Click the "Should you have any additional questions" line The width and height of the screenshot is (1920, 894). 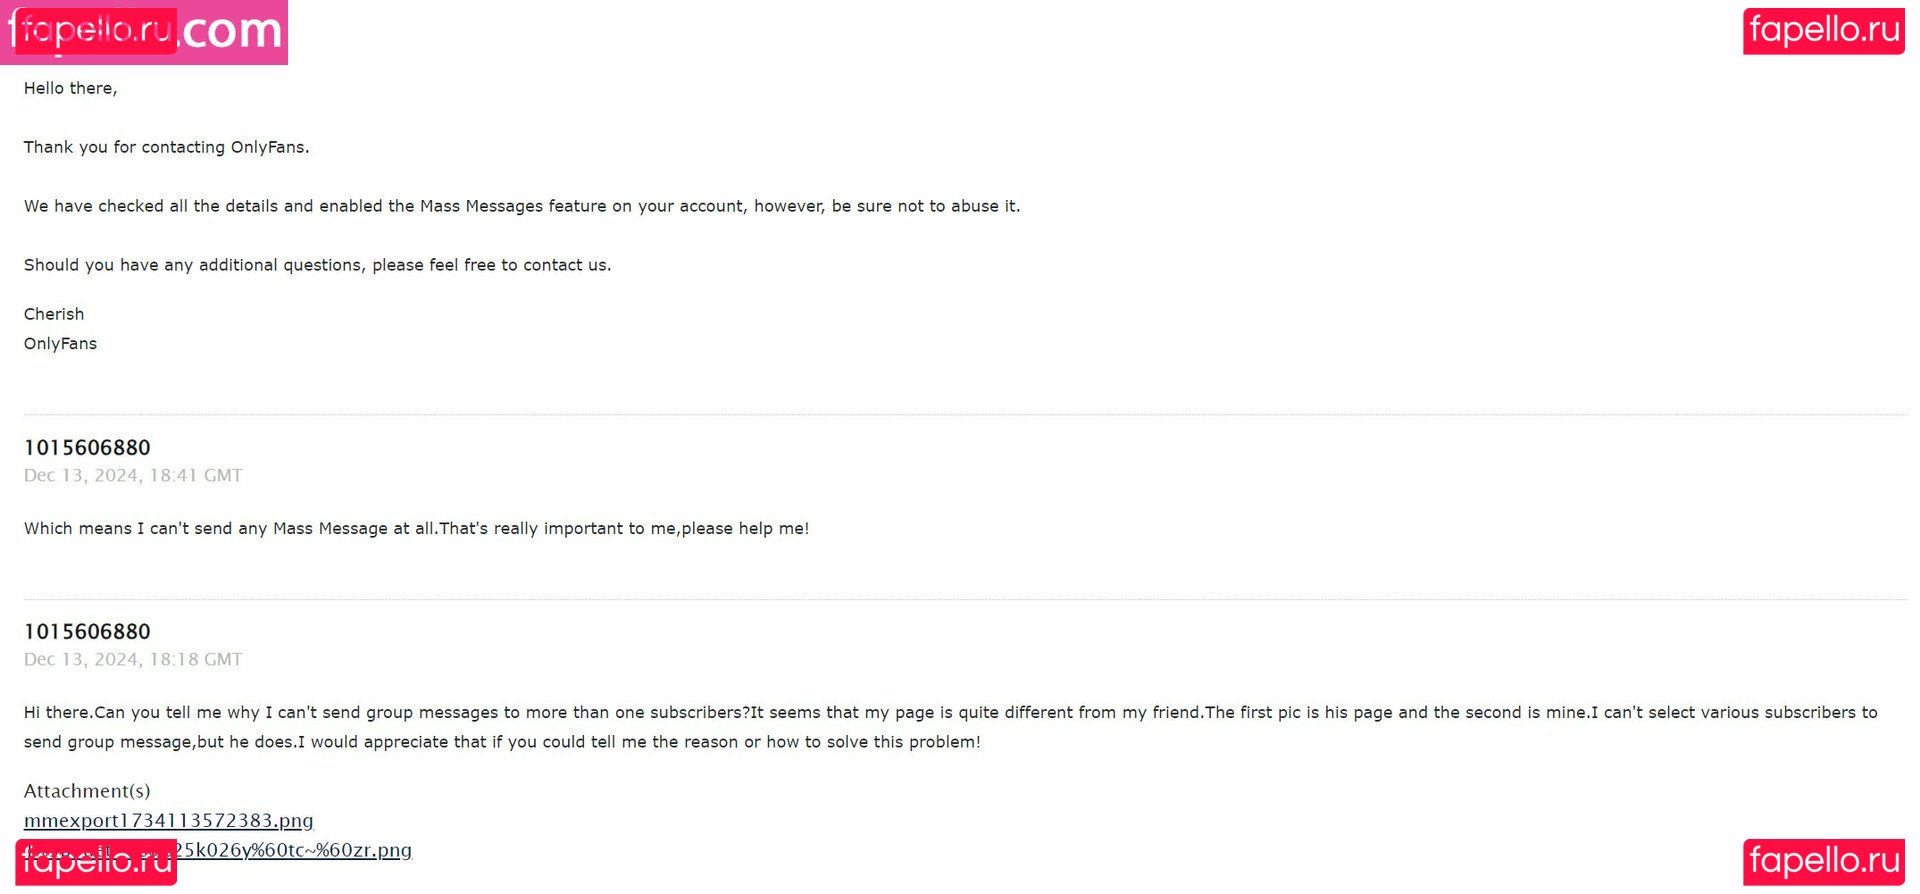point(317,266)
